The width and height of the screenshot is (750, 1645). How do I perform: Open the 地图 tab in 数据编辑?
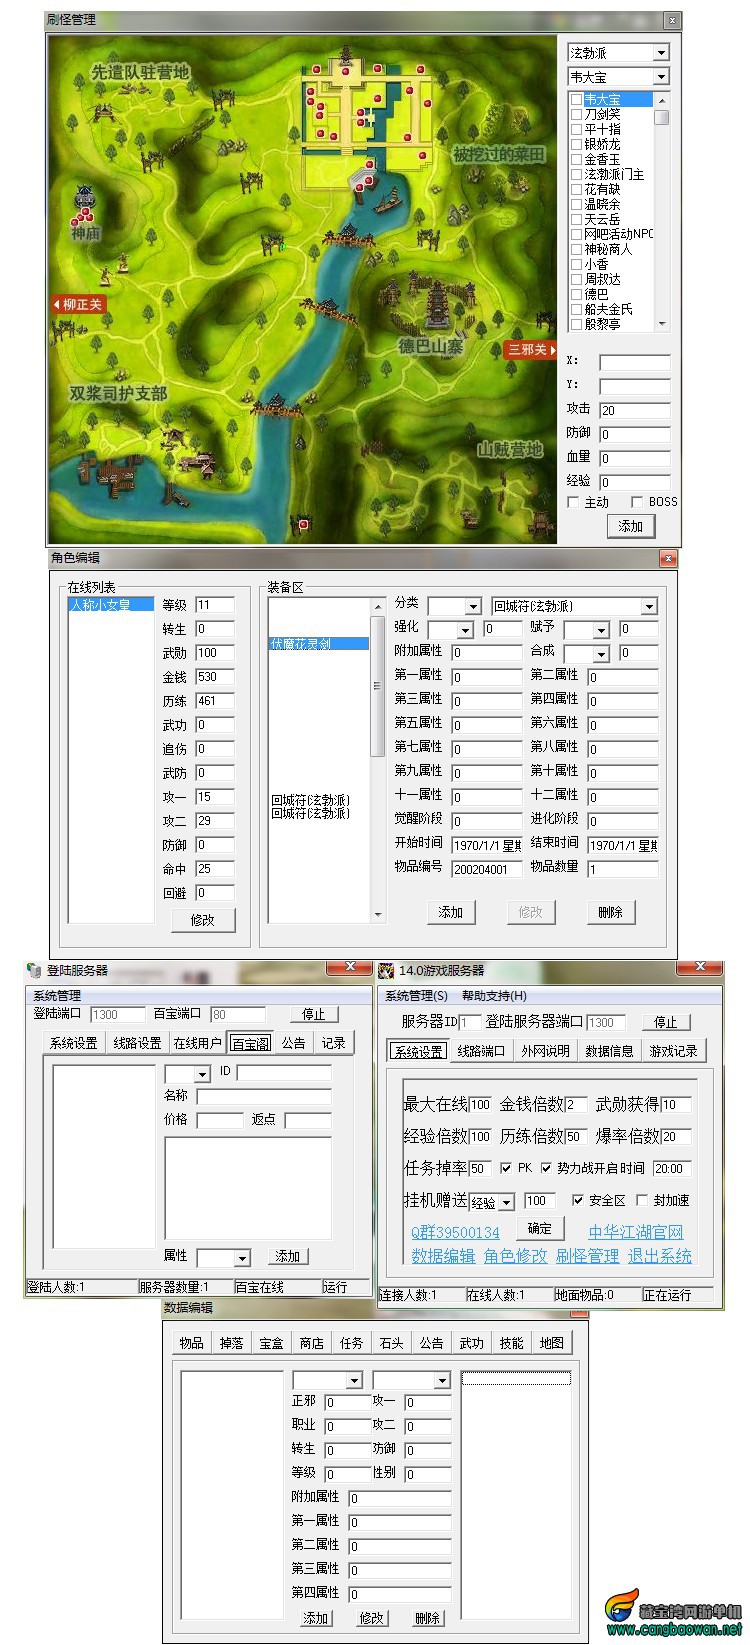pyautogui.click(x=552, y=1343)
